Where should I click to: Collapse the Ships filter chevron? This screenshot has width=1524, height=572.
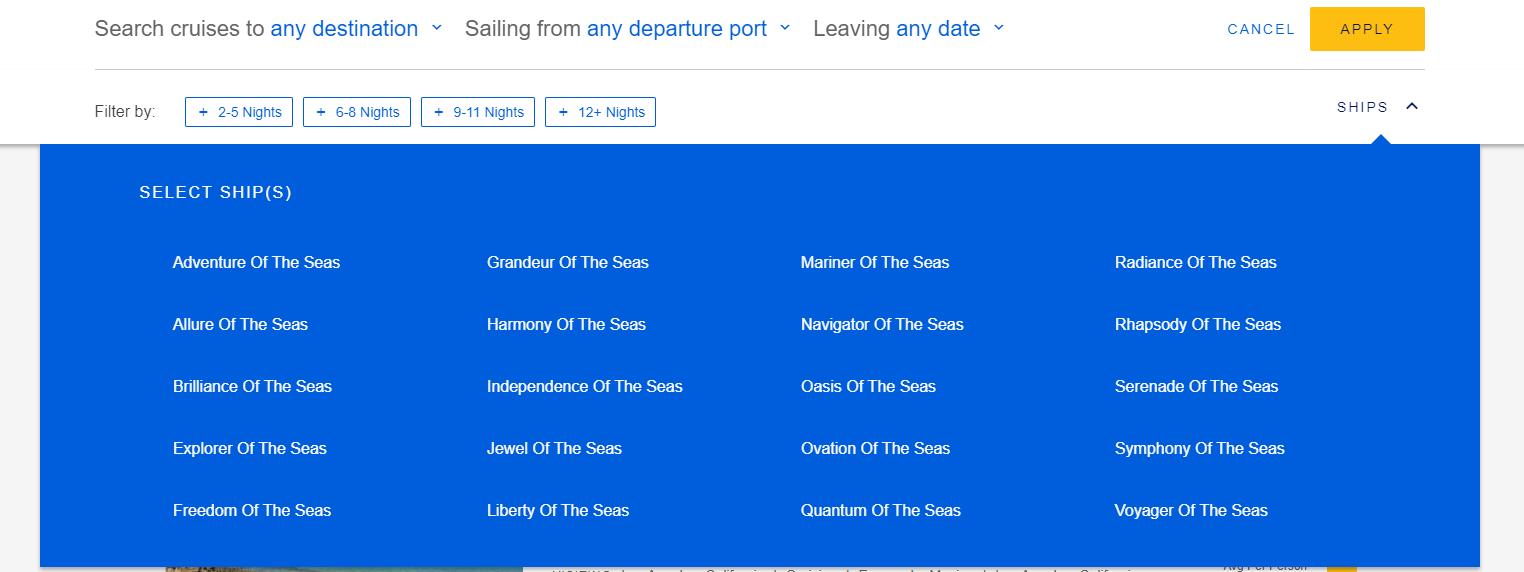point(1411,107)
